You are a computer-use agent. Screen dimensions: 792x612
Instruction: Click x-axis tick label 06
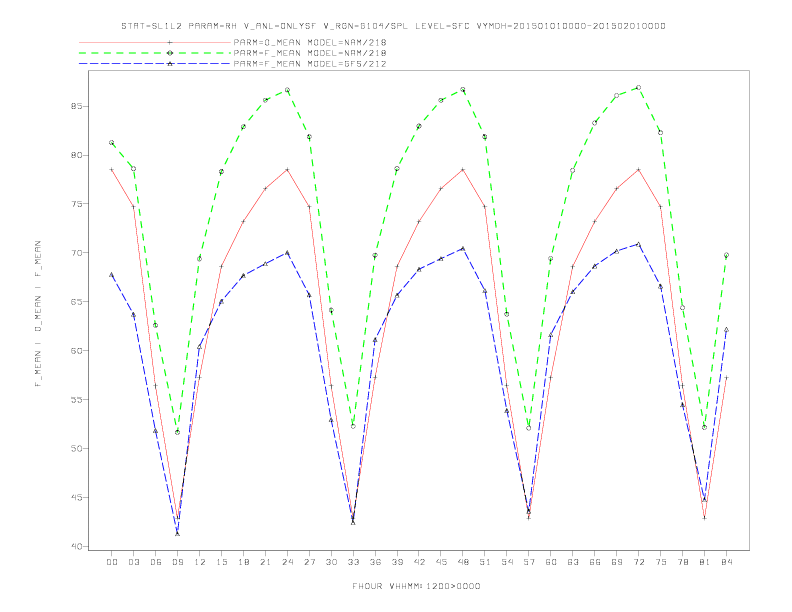[x=156, y=562]
